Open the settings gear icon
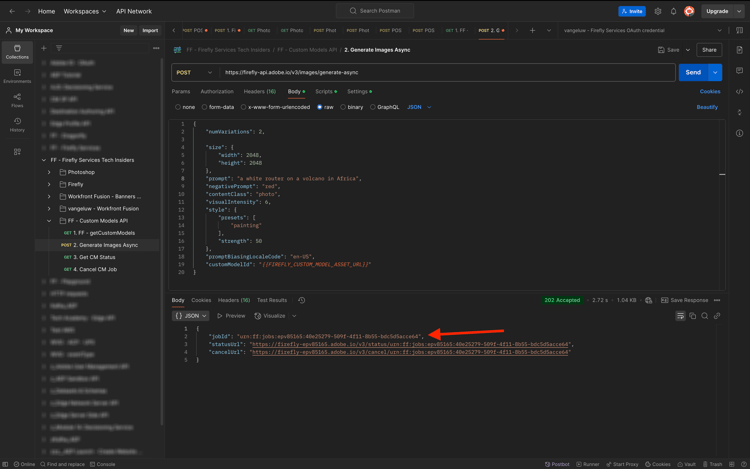This screenshot has height=469, width=750. pyautogui.click(x=657, y=11)
